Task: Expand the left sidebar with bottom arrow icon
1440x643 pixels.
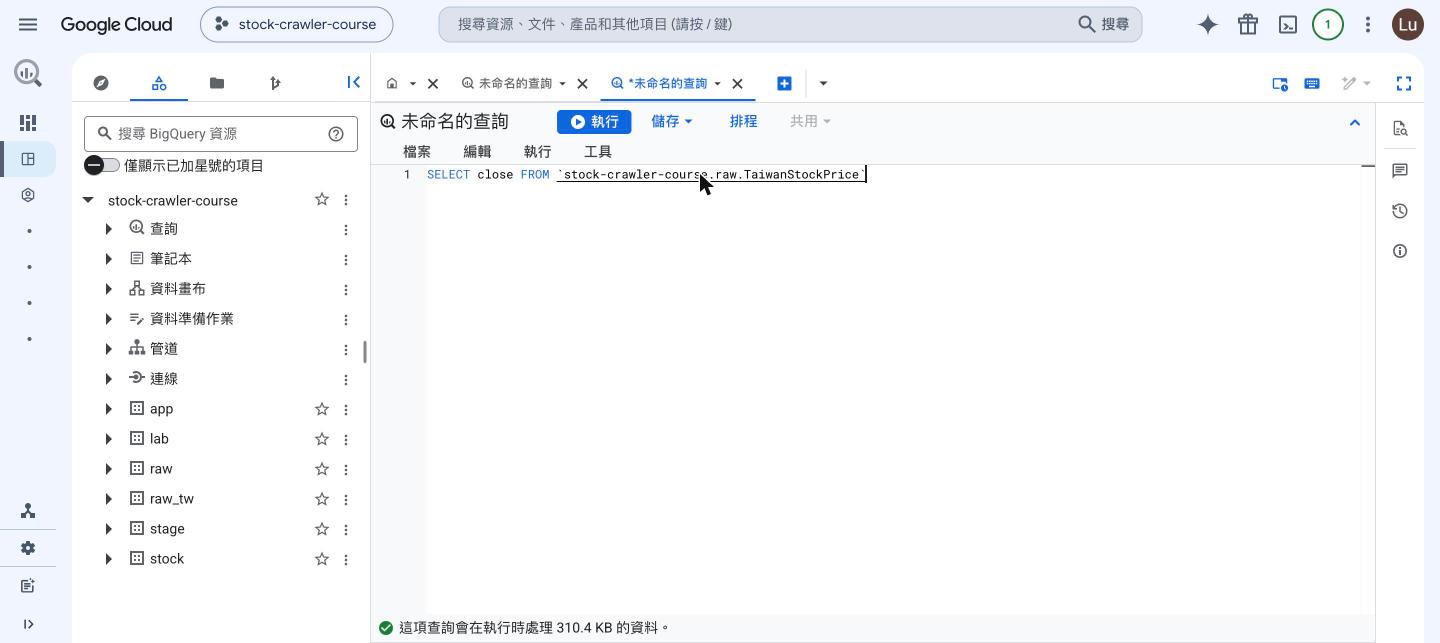Action: click(28, 624)
